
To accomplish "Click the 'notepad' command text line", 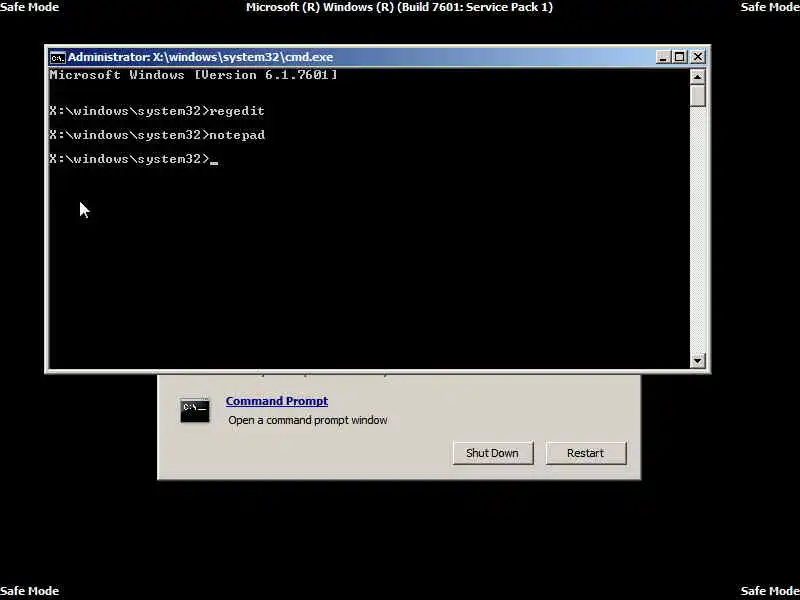I will pos(157,135).
